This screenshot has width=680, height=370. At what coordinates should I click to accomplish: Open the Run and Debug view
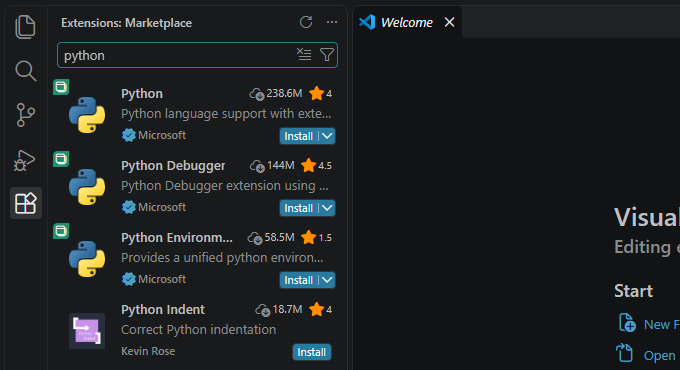(25, 160)
